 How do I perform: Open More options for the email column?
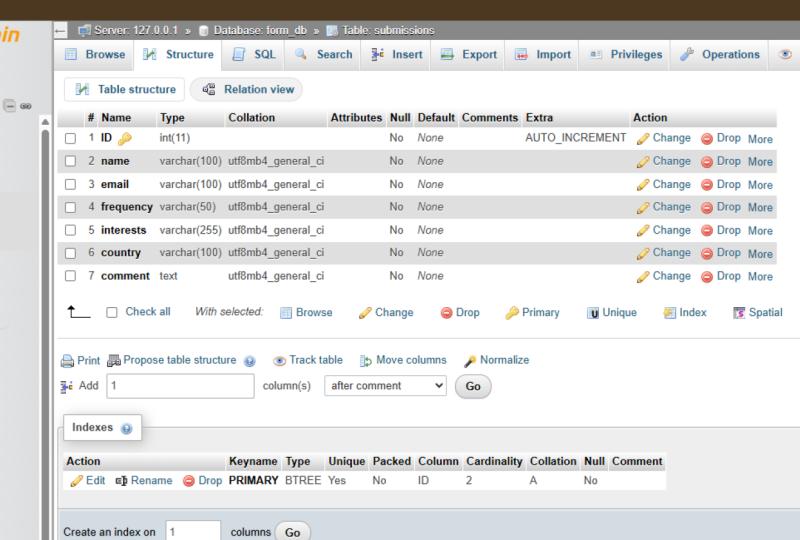760,185
